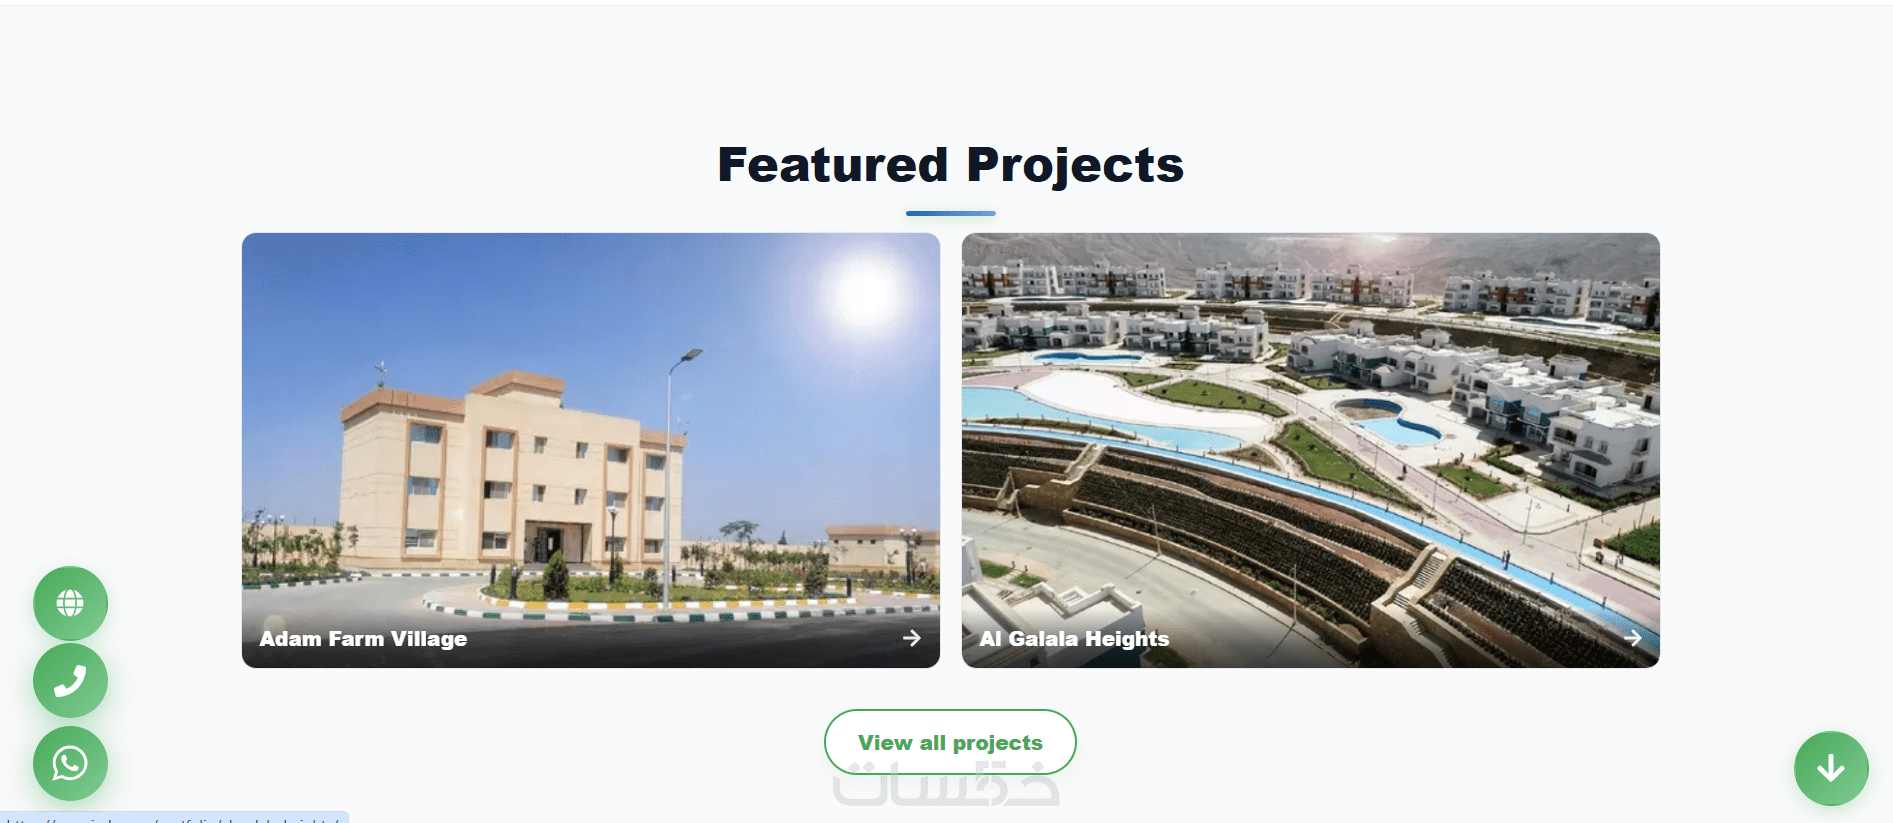This screenshot has width=1893, height=823.
Task: Open the globe language switcher icon
Action: point(70,603)
